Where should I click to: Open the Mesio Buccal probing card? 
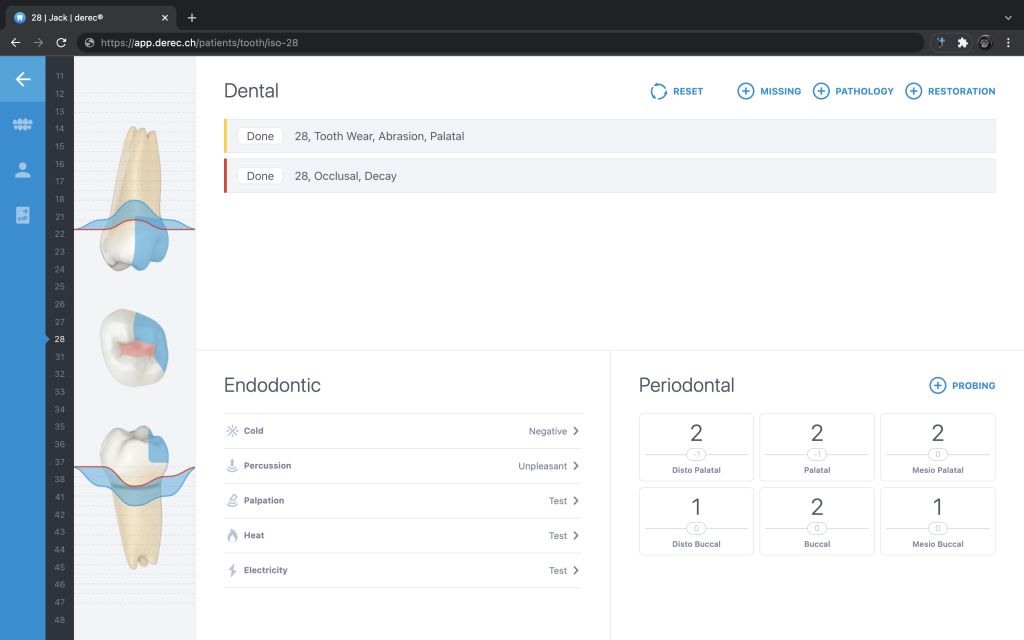tap(938, 521)
